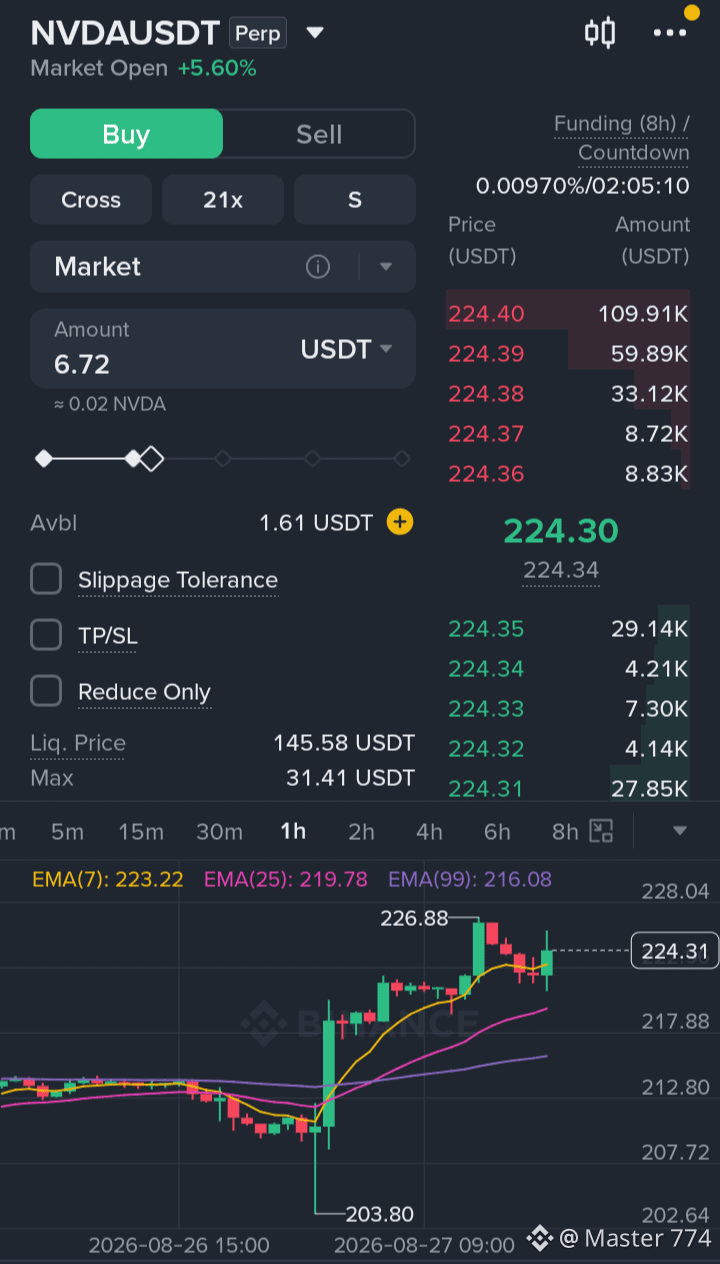Select the 224.40 ask price row
The height and width of the screenshot is (1264, 720).
[x=568, y=314]
